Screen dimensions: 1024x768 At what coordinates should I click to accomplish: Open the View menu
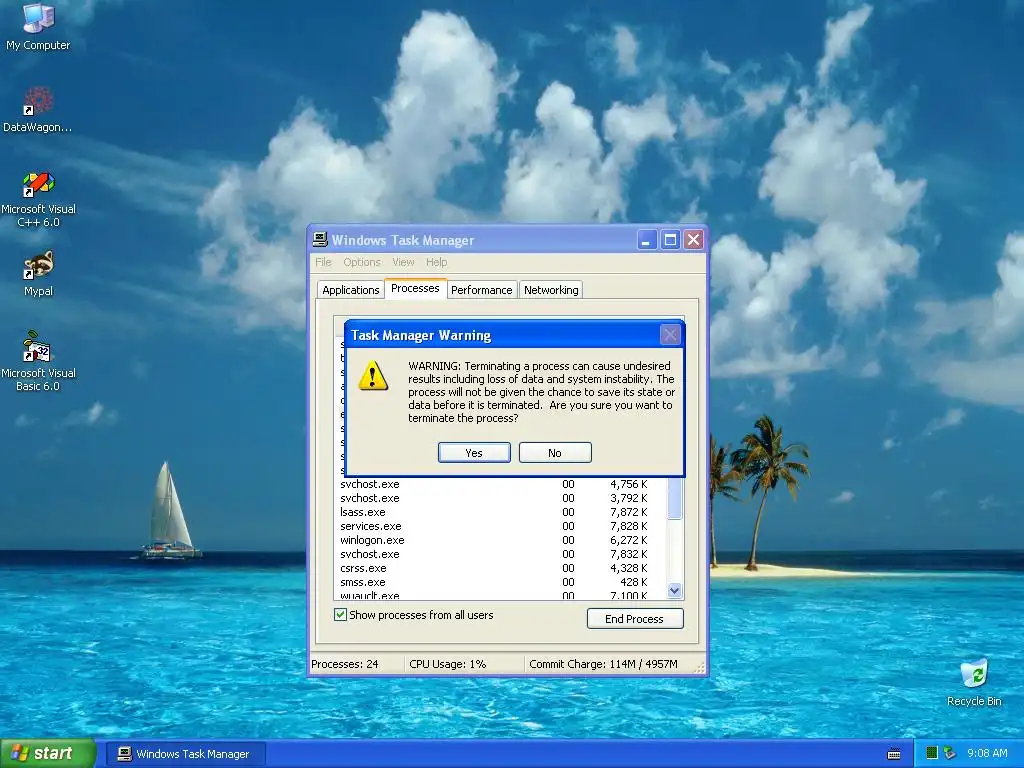click(x=403, y=262)
